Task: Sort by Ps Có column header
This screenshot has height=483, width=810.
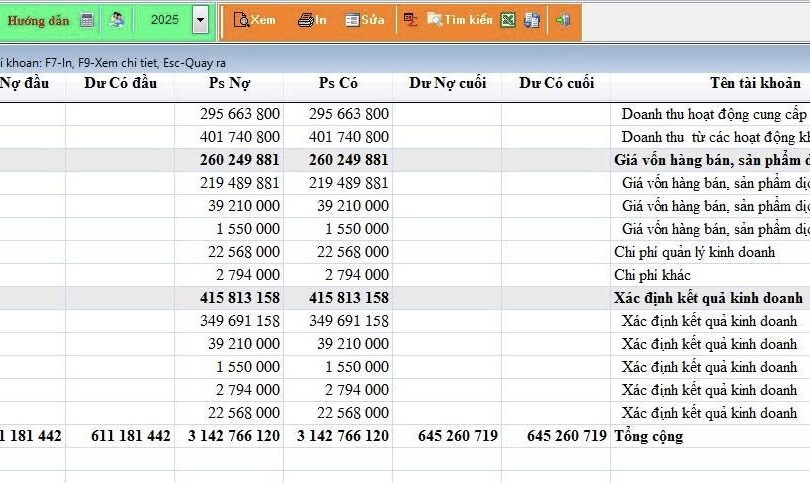Action: [x=338, y=83]
